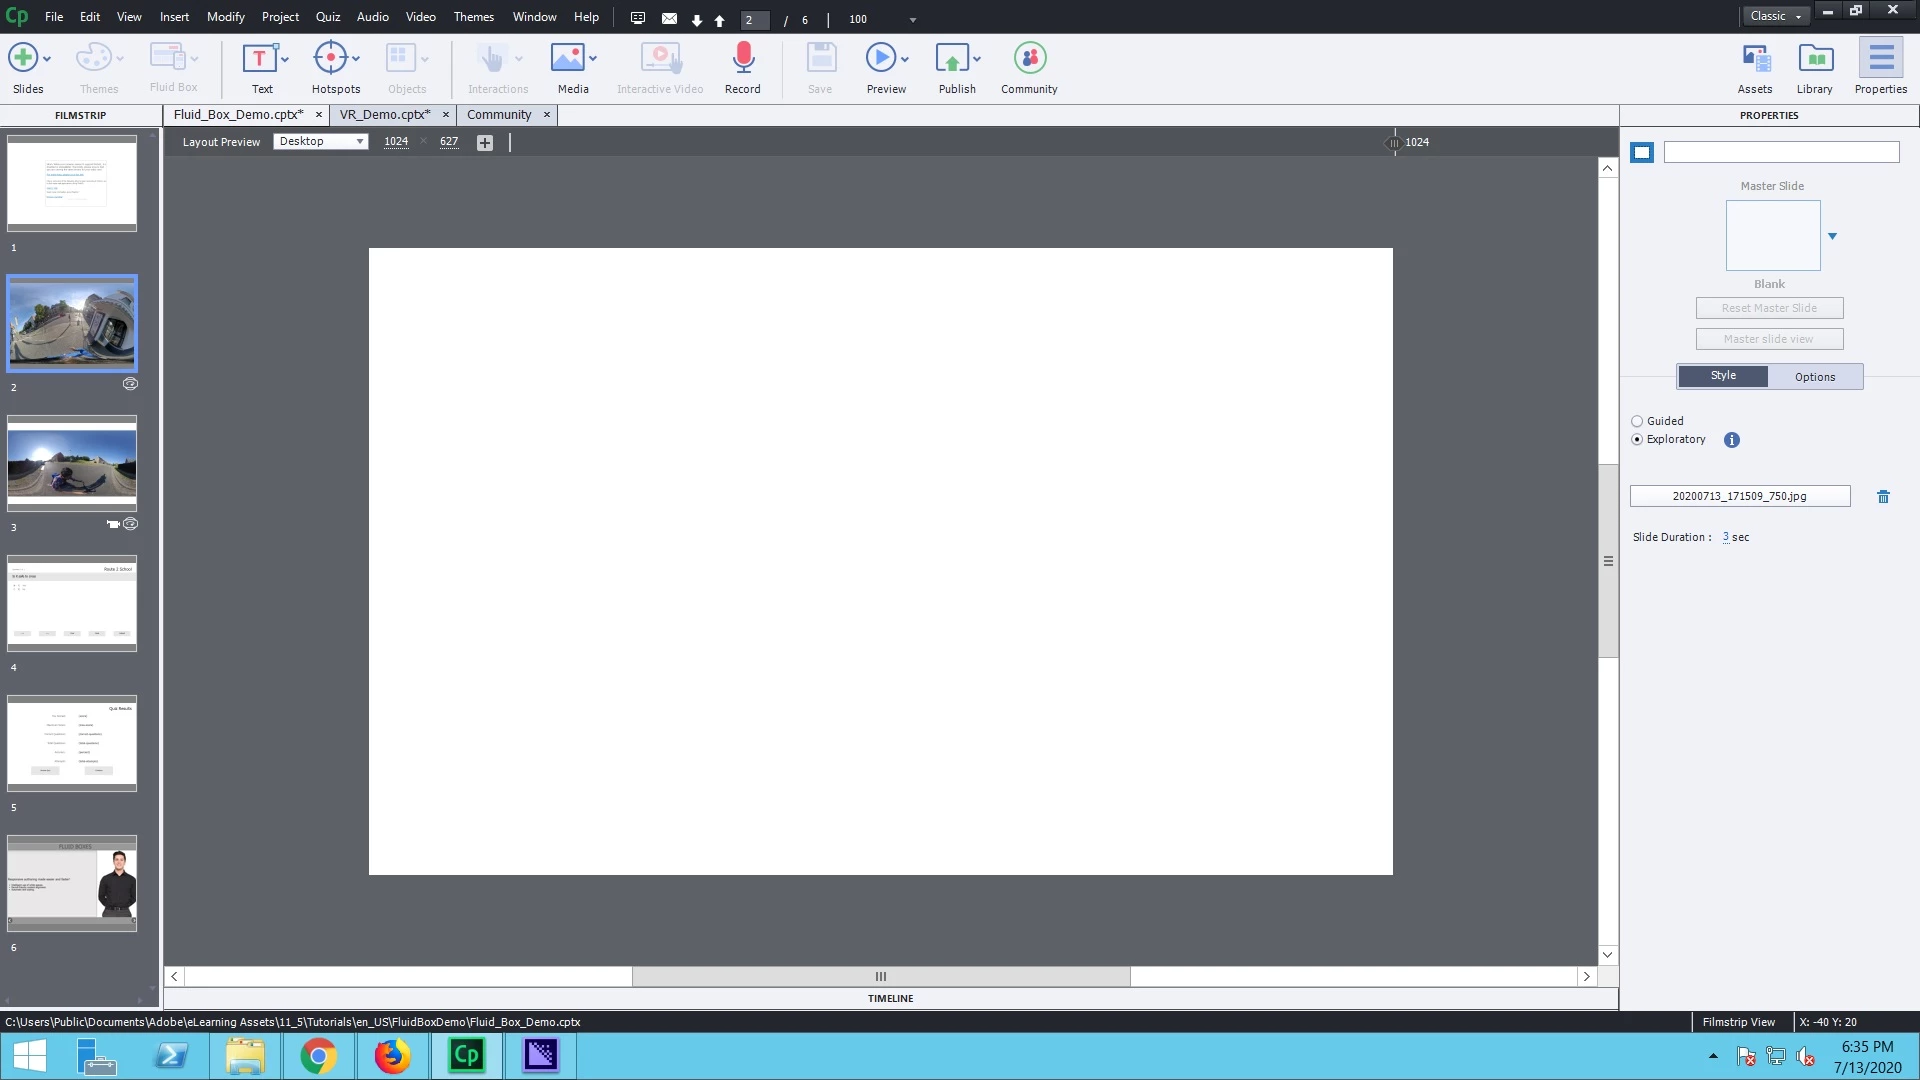
Task: Toggle the Properties panel button
Action: 1880,59
